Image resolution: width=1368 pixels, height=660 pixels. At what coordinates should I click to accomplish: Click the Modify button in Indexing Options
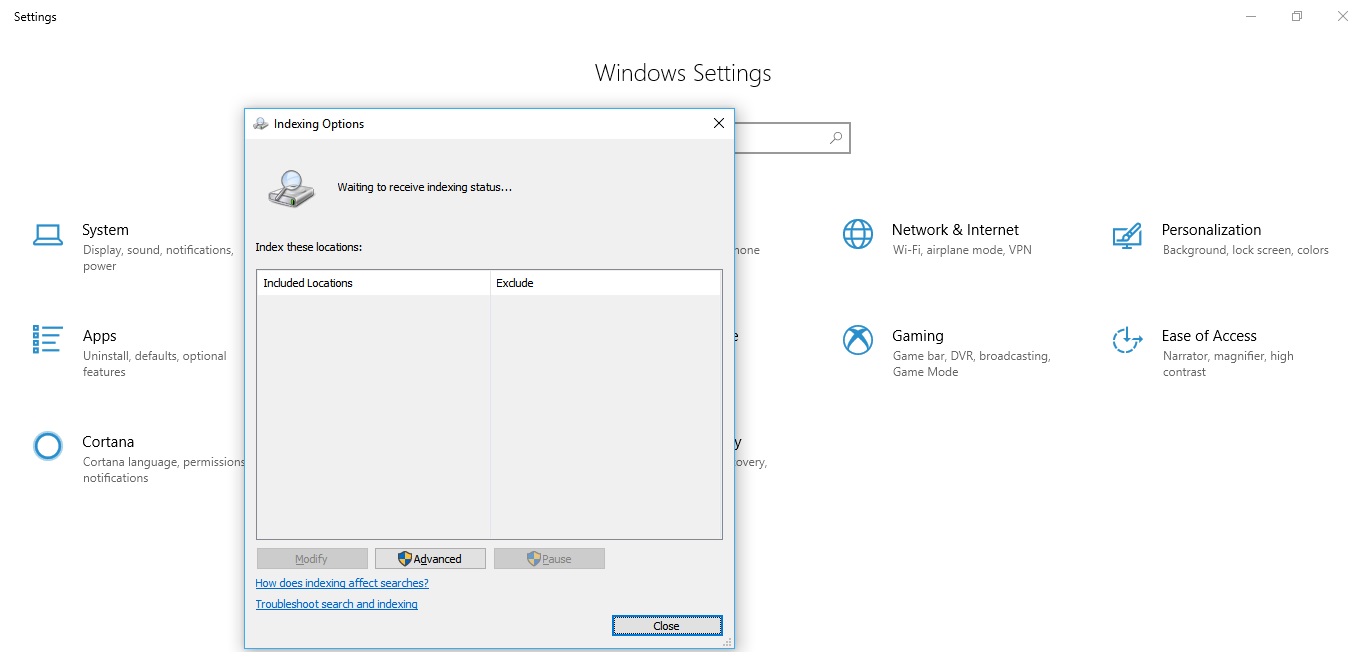(312, 559)
